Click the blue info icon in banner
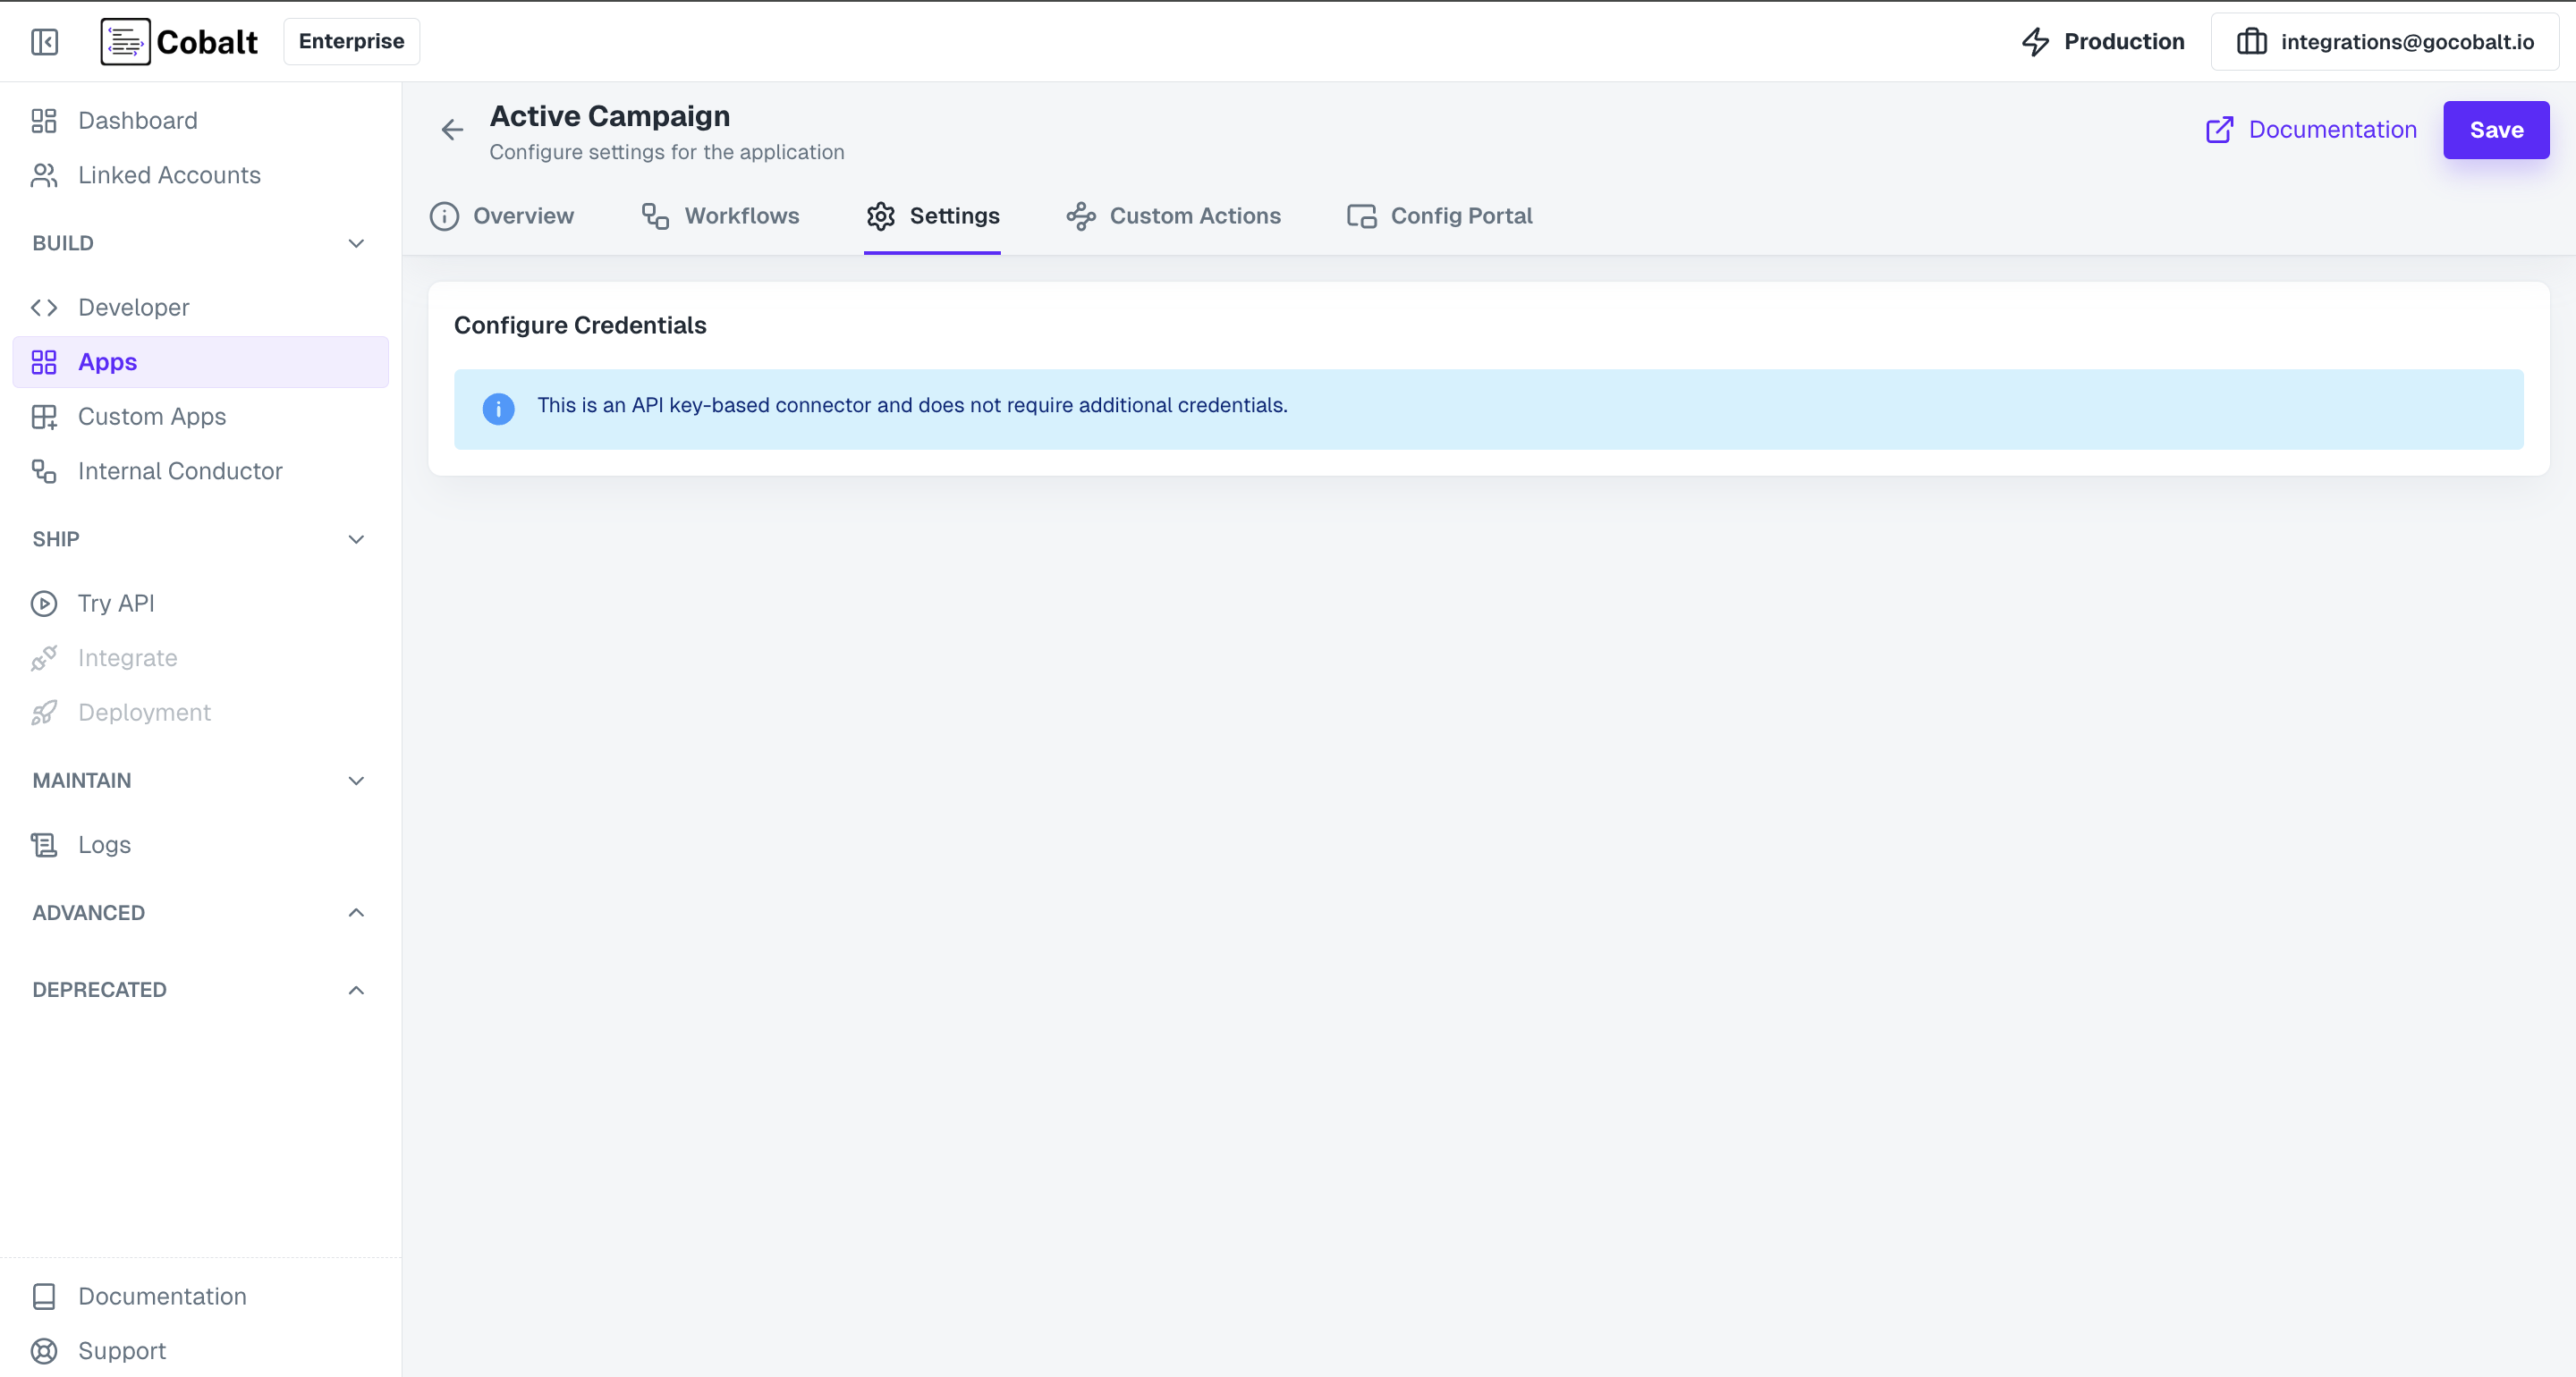This screenshot has height=1377, width=2576. [498, 409]
